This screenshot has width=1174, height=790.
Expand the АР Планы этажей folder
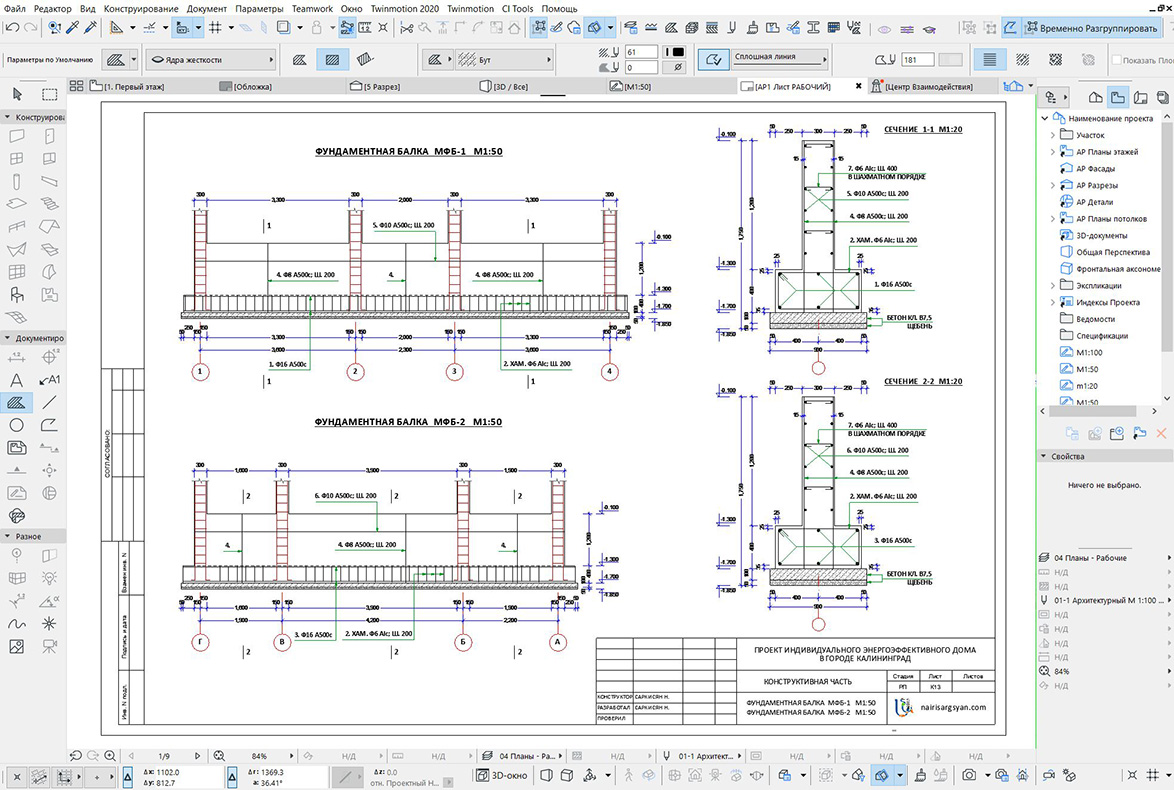[1053, 152]
